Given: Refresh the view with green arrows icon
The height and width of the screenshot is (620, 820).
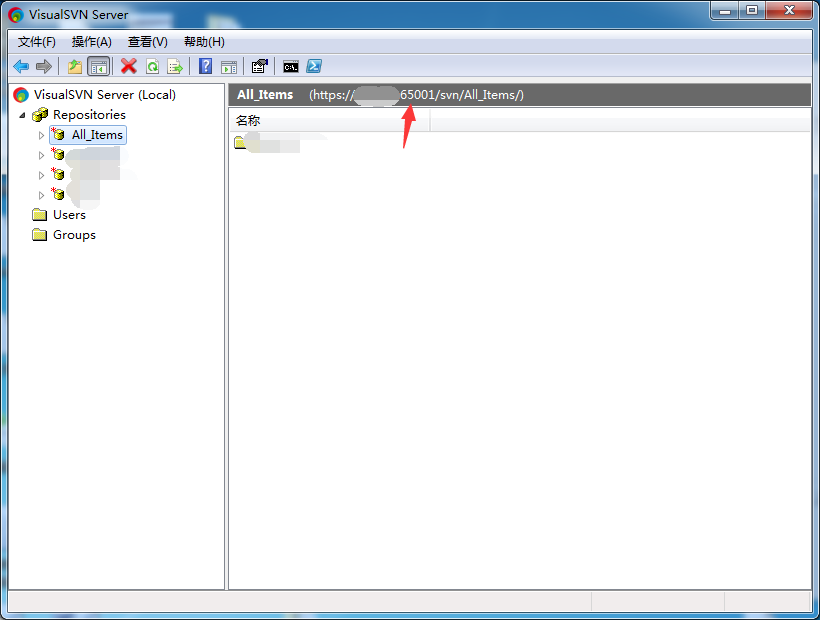Looking at the screenshot, I should click(152, 66).
